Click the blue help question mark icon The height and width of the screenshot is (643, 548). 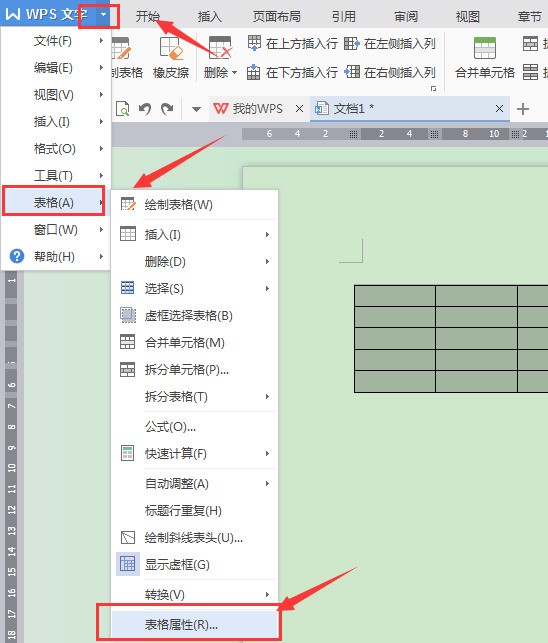coord(17,256)
